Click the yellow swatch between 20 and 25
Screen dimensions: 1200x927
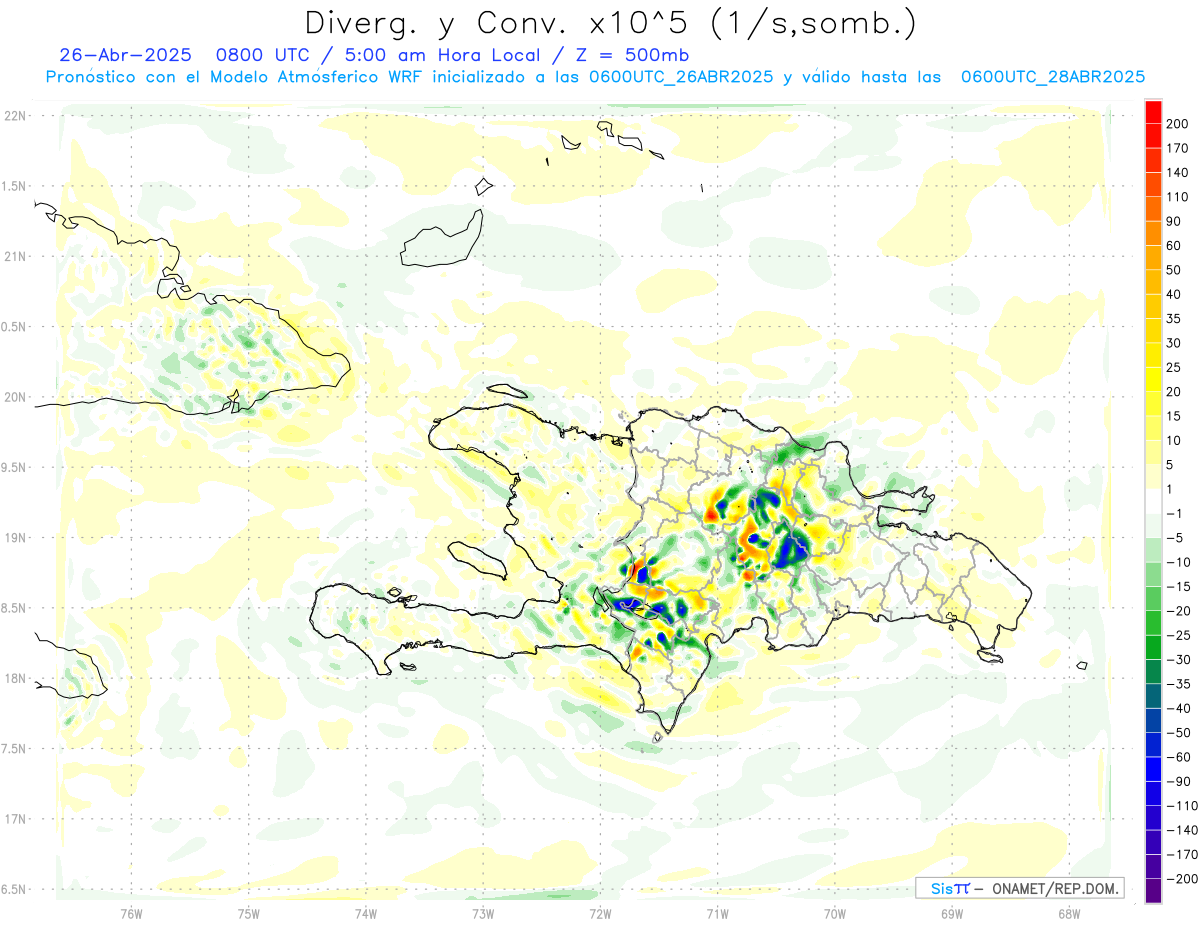(1153, 379)
